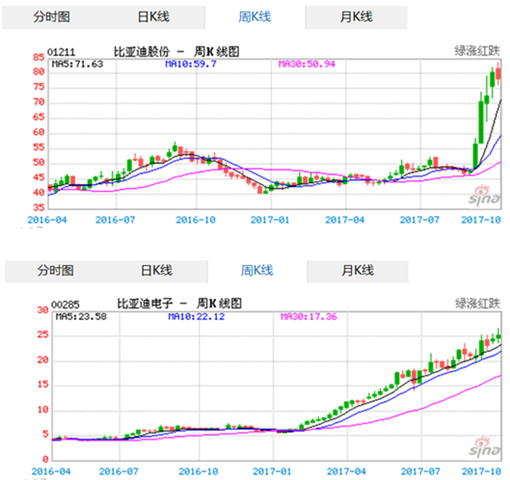
Task: Open 日K线 tab above 比亚迪股份 chart
Action: (x=154, y=17)
